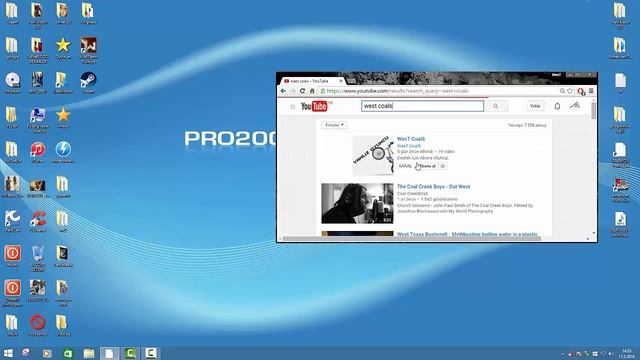Open the Windows Start button

[x=8, y=353]
